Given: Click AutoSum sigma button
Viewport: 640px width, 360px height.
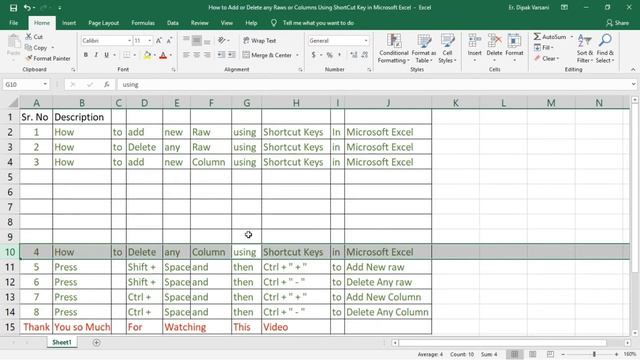Looking at the screenshot, I should (549, 37).
